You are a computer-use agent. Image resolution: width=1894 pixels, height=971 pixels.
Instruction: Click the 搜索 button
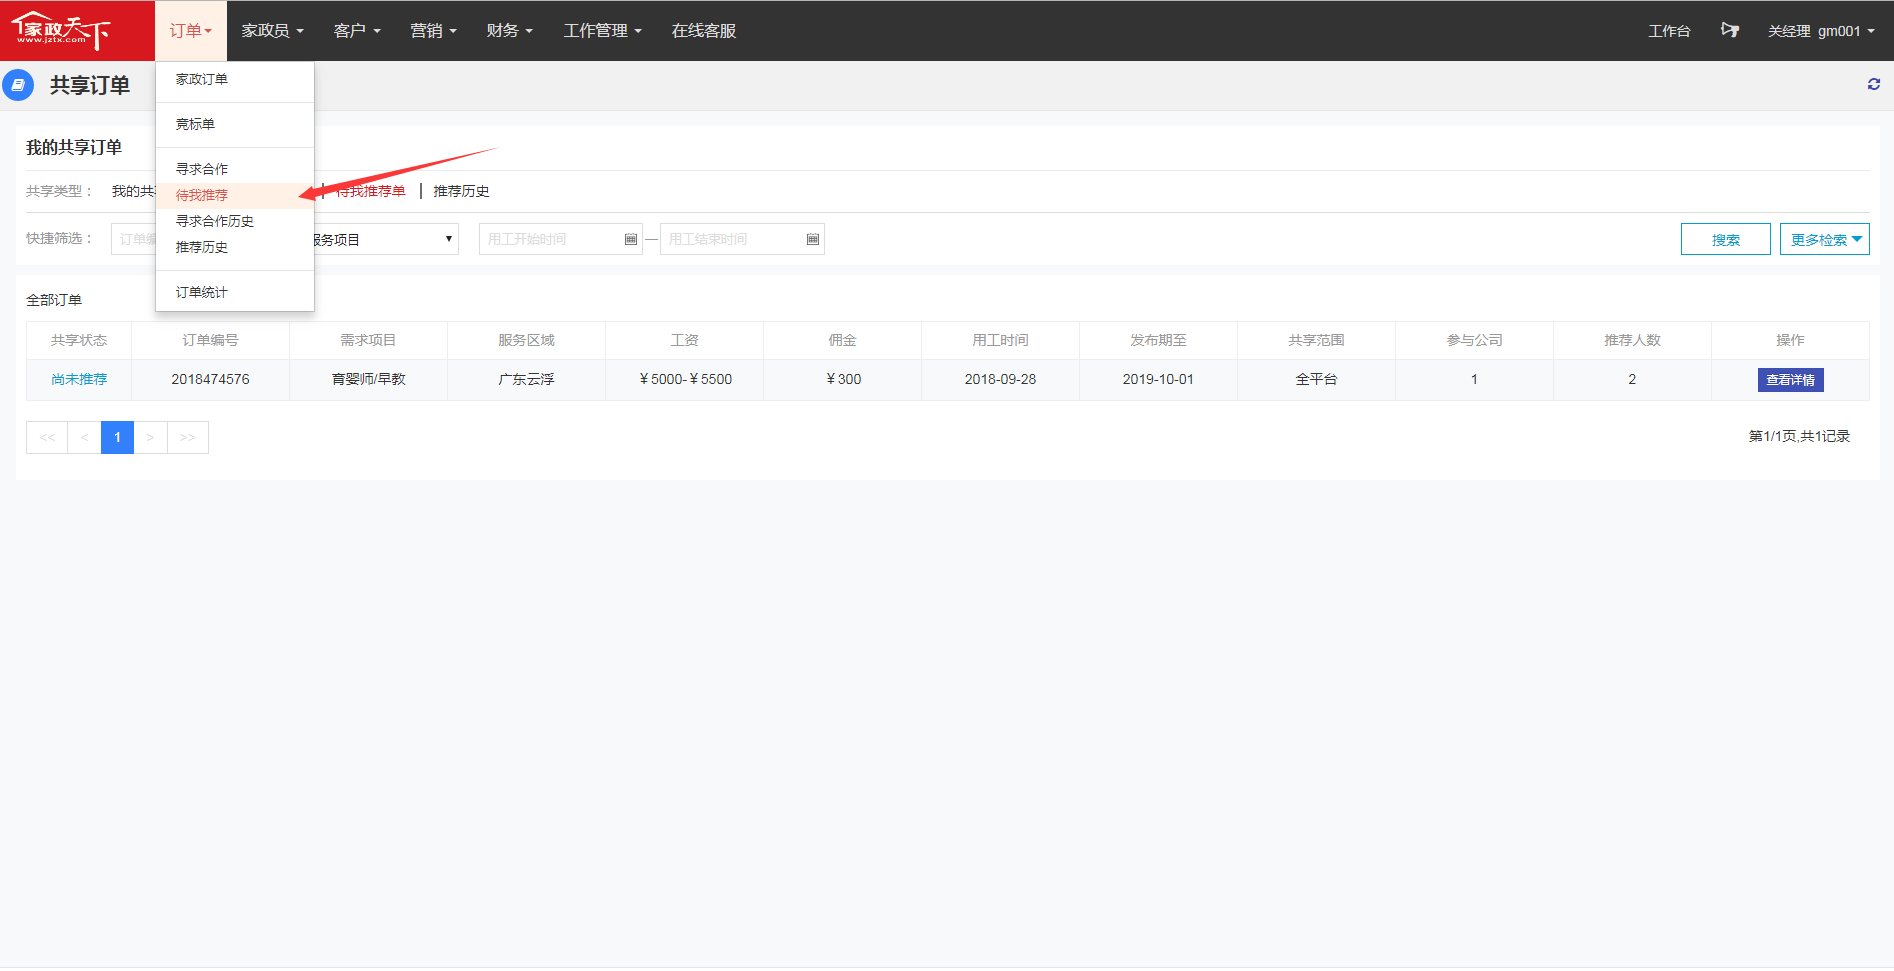pyautogui.click(x=1725, y=239)
